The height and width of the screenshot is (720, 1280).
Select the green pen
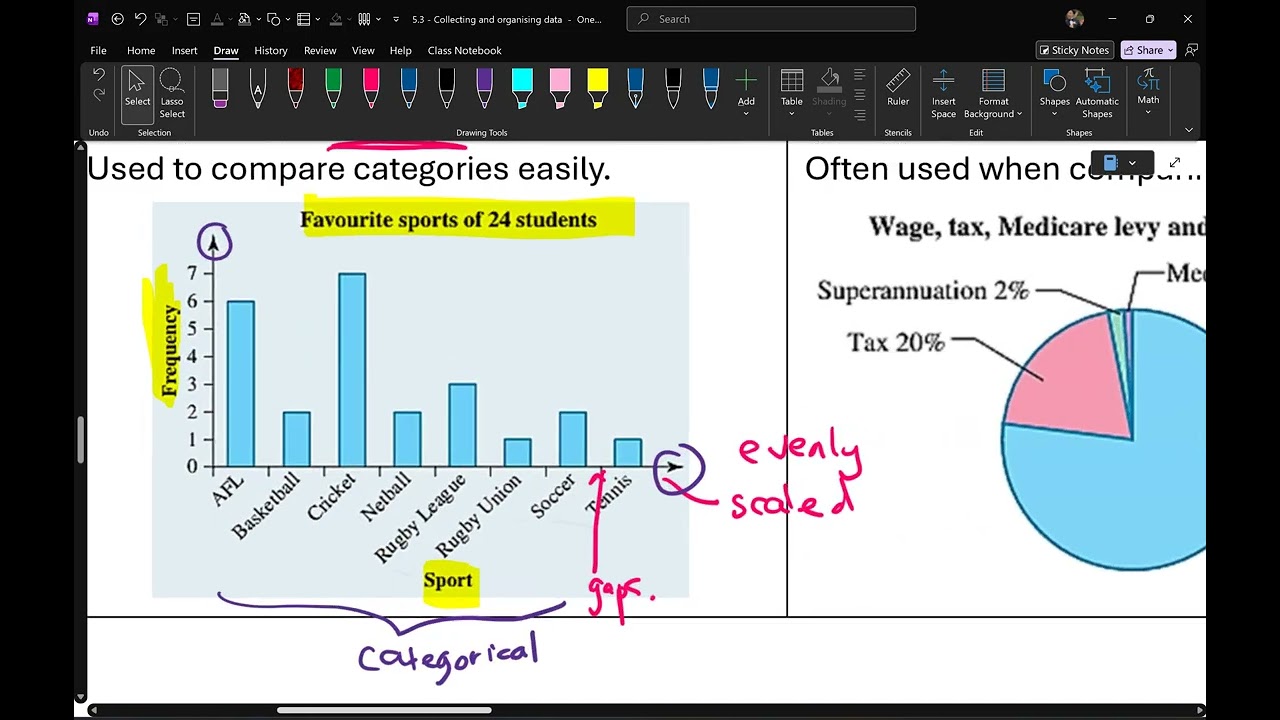pyautogui.click(x=333, y=88)
